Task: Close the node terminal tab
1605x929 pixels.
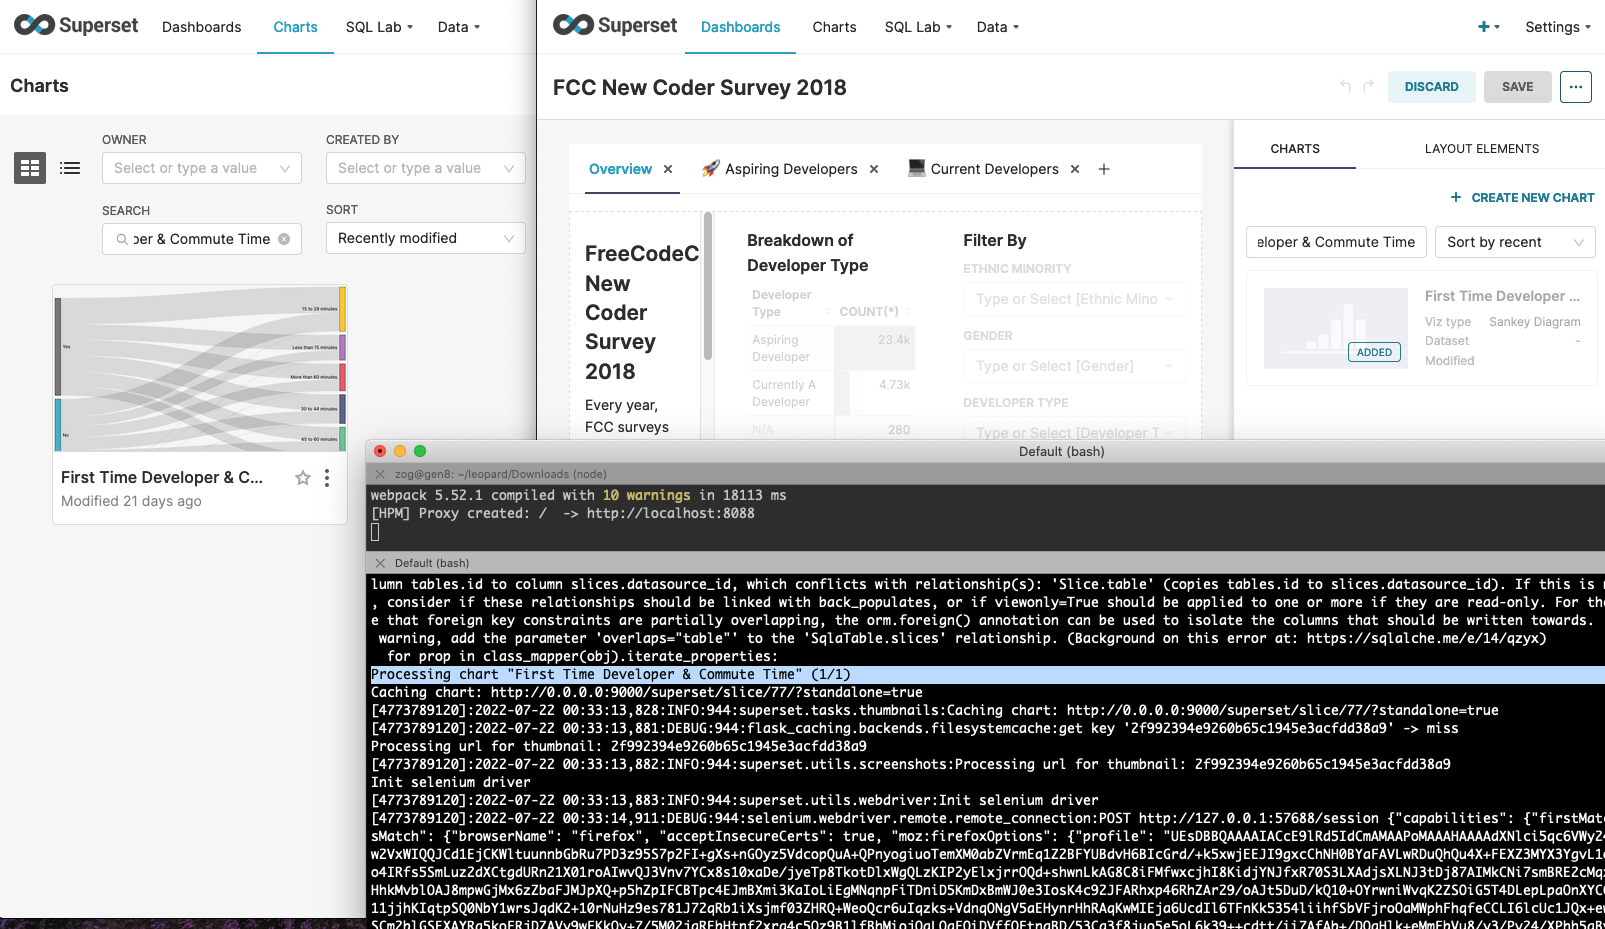Action: [x=380, y=474]
